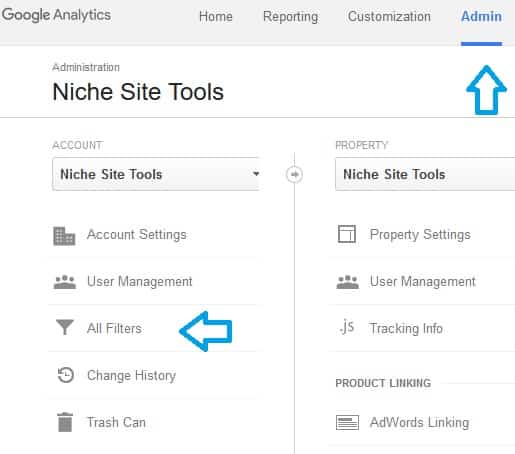The image size is (515, 454).
Task: Open User Management under Property
Action: [423, 282]
